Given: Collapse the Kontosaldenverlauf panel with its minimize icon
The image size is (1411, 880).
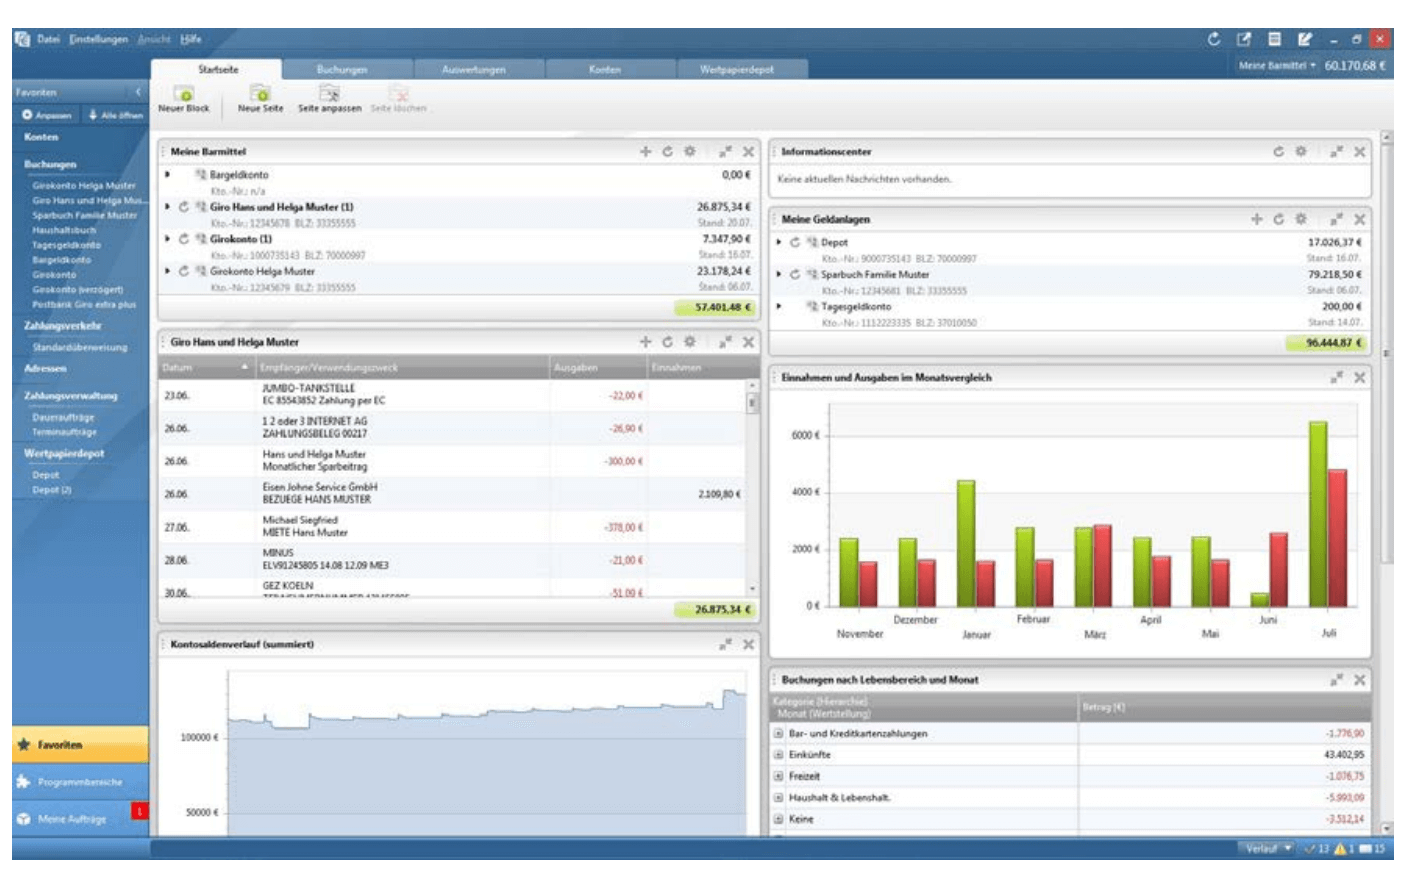Looking at the screenshot, I should tap(724, 645).
